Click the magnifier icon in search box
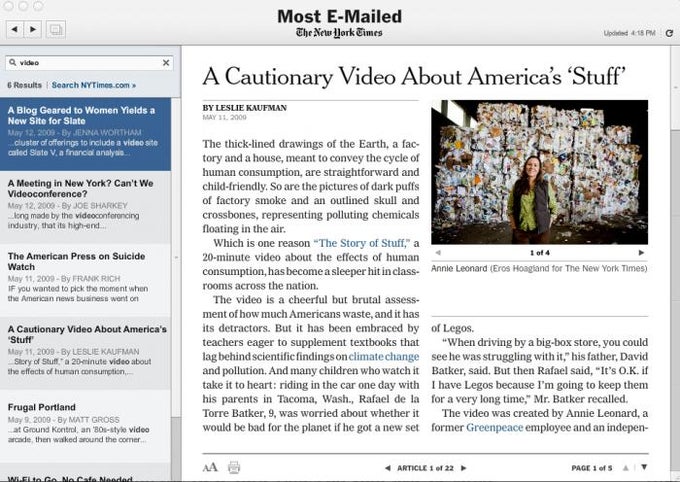The height and width of the screenshot is (482, 680). click(x=13, y=62)
